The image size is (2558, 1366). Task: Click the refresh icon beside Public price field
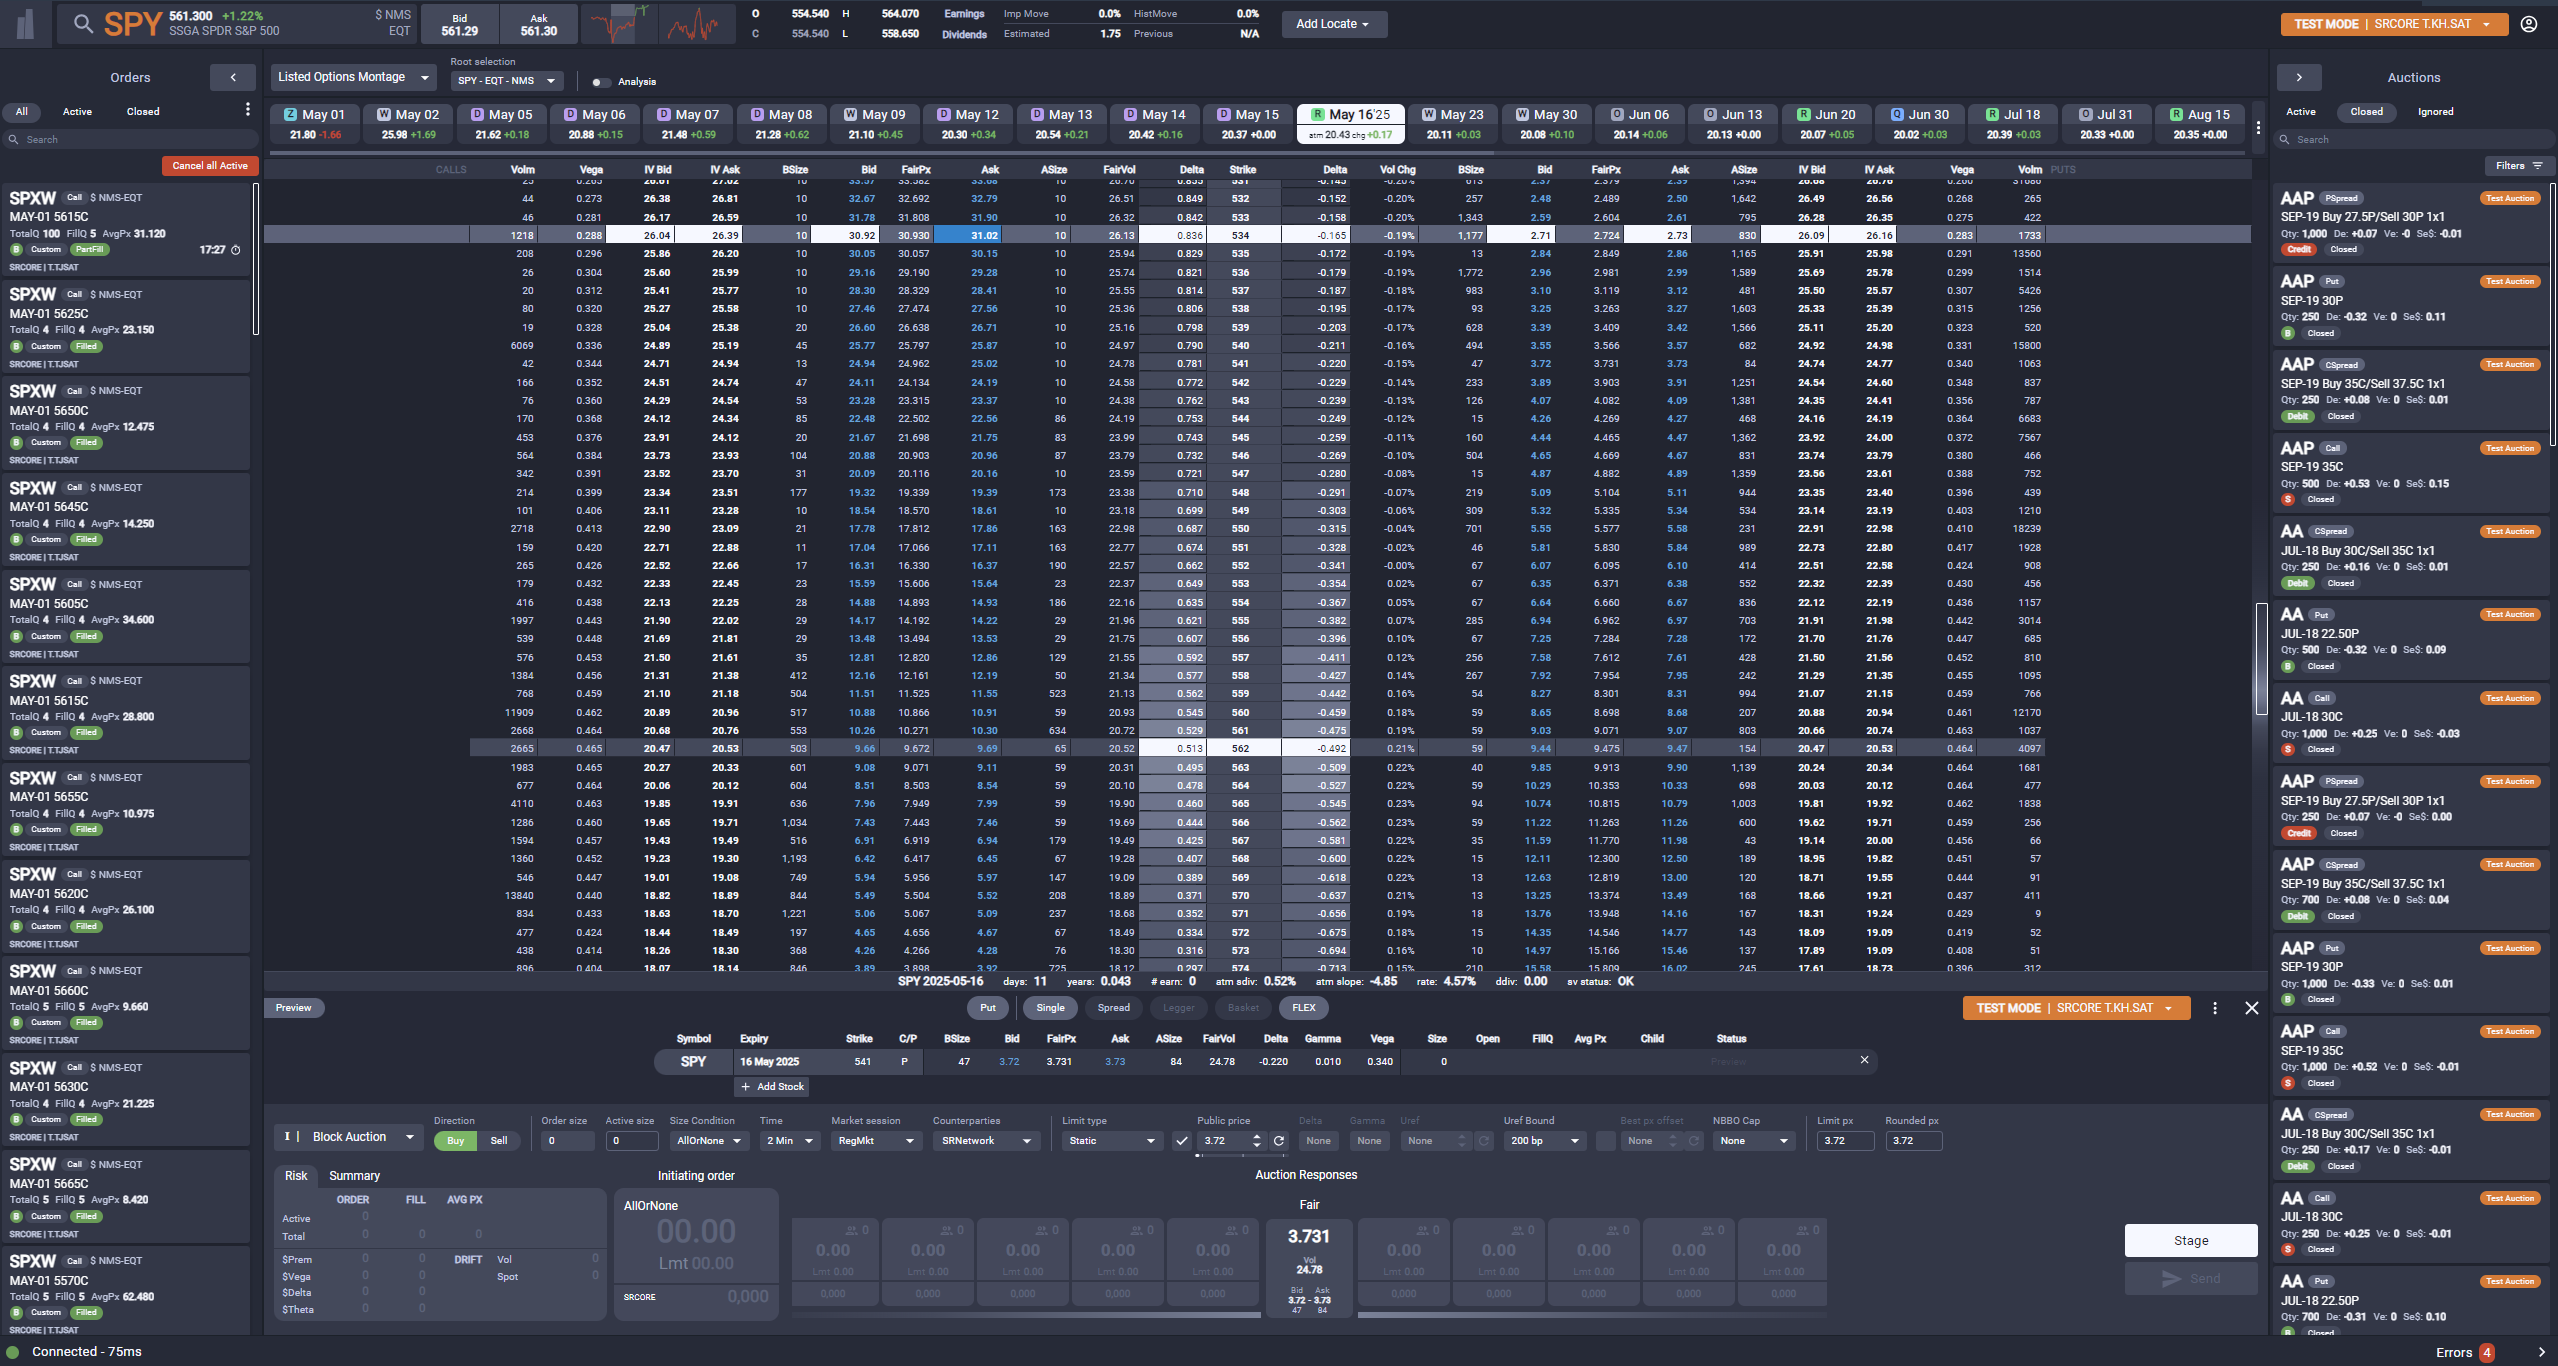(1279, 1140)
